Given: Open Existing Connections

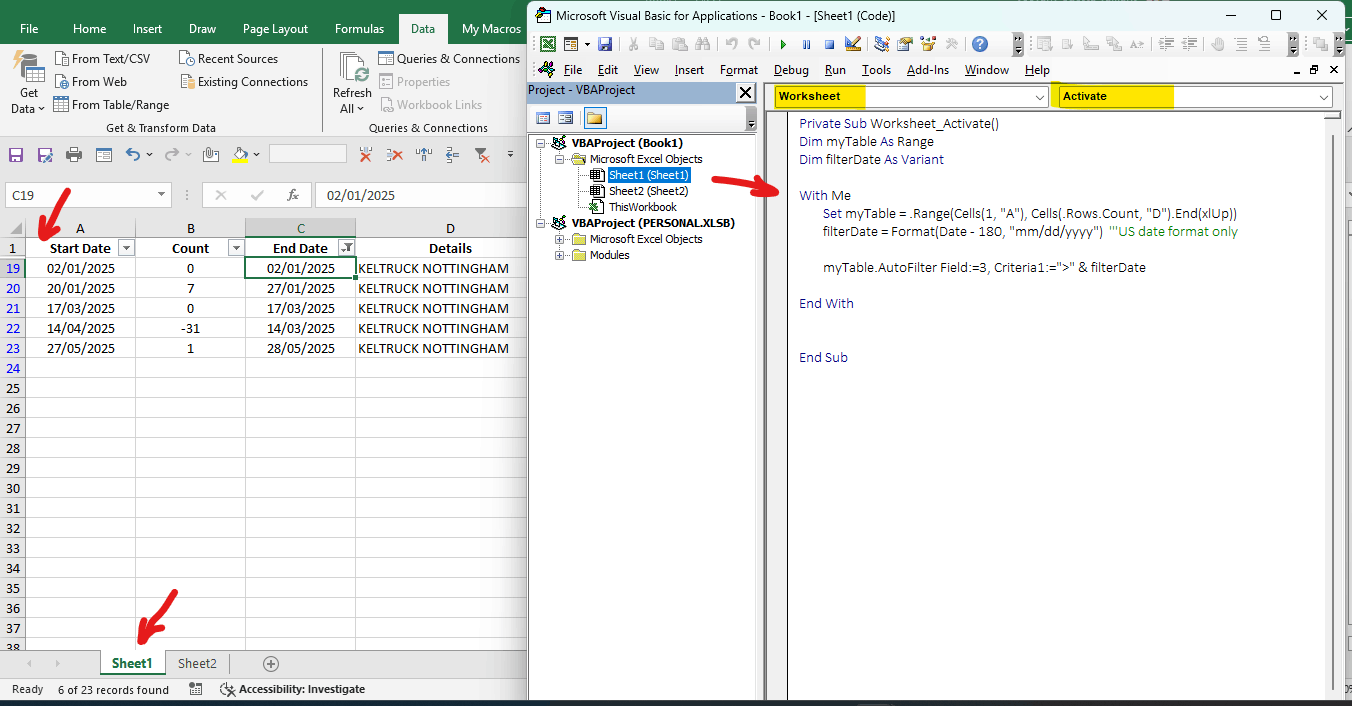Looking at the screenshot, I should (x=244, y=82).
